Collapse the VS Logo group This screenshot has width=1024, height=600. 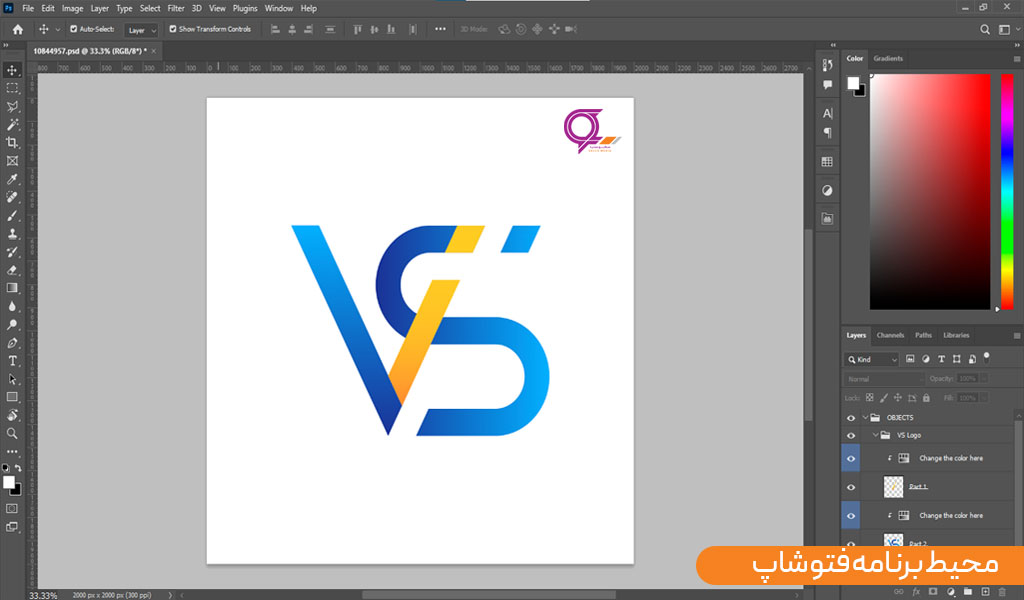[875, 435]
